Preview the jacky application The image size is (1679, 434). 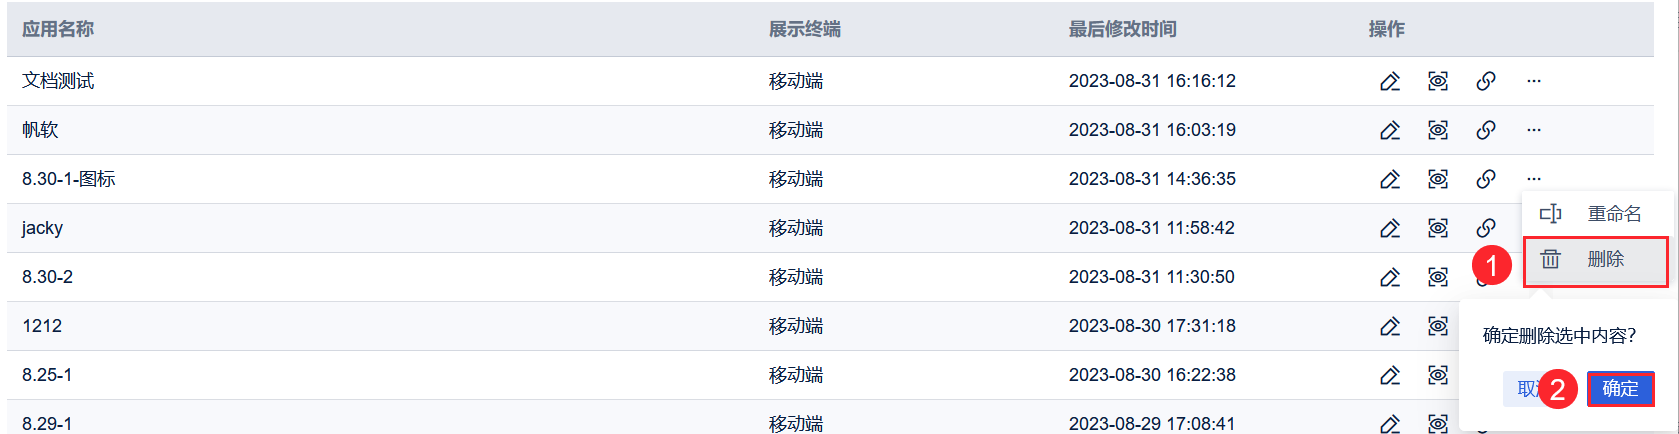(x=1438, y=228)
